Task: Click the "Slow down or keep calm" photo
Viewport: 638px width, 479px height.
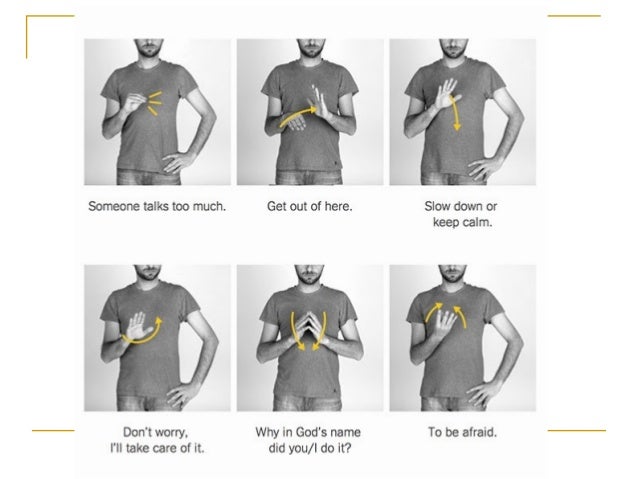Action: (x=463, y=112)
